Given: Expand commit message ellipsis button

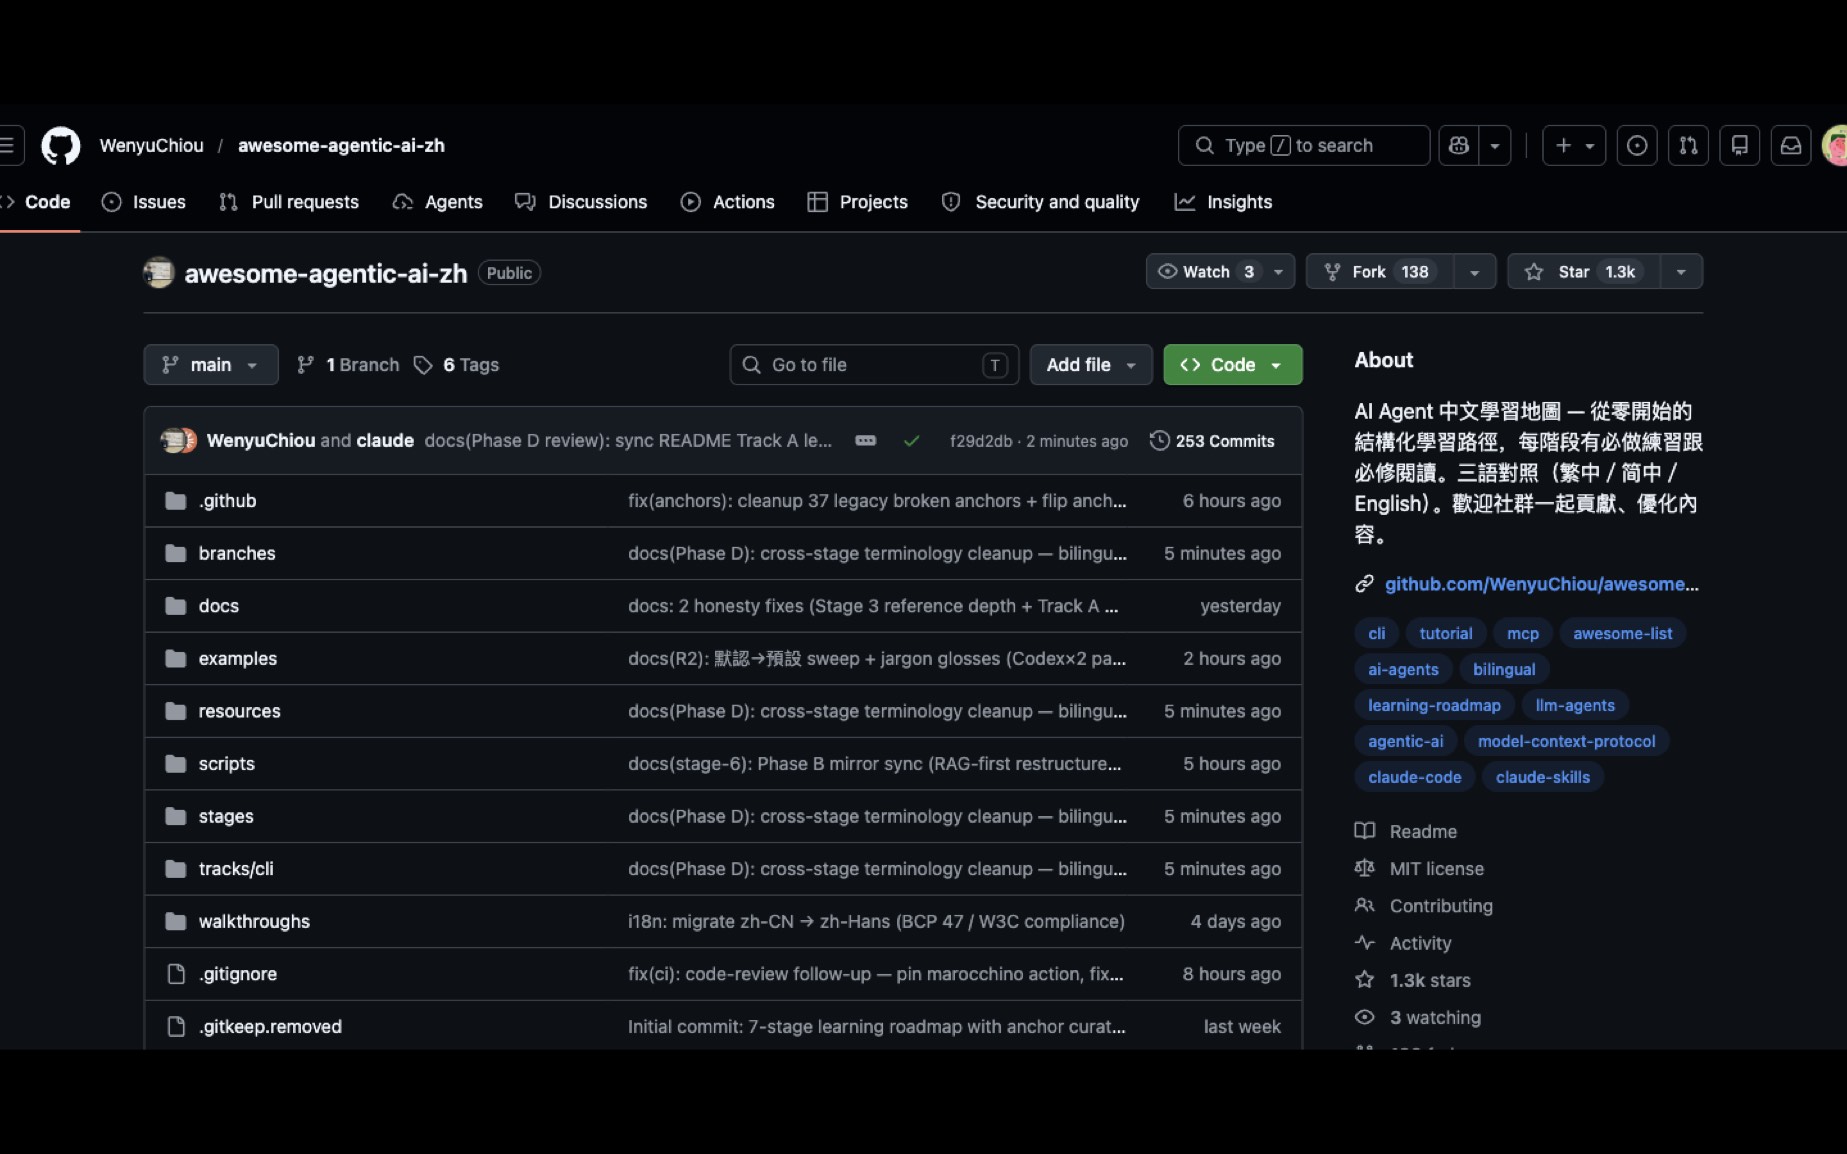Looking at the screenshot, I should point(866,441).
